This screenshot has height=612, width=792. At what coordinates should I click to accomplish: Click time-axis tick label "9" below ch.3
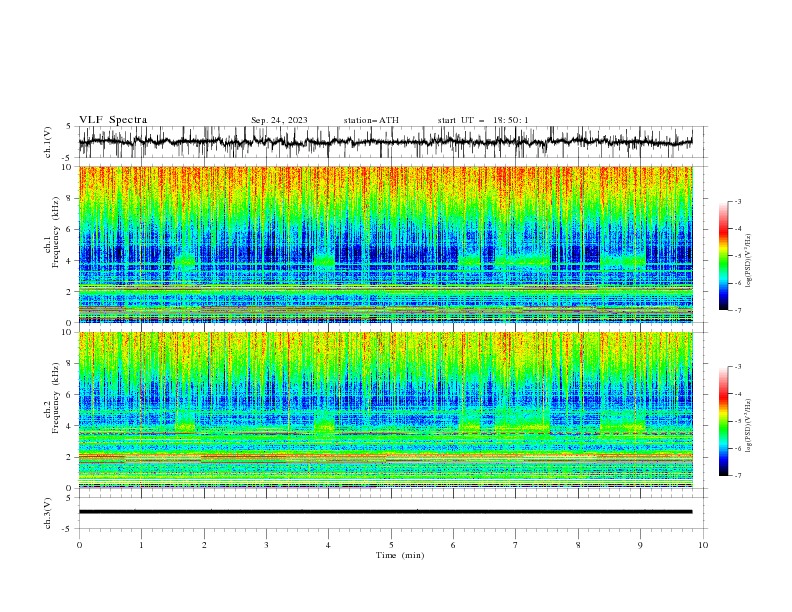tap(640, 545)
